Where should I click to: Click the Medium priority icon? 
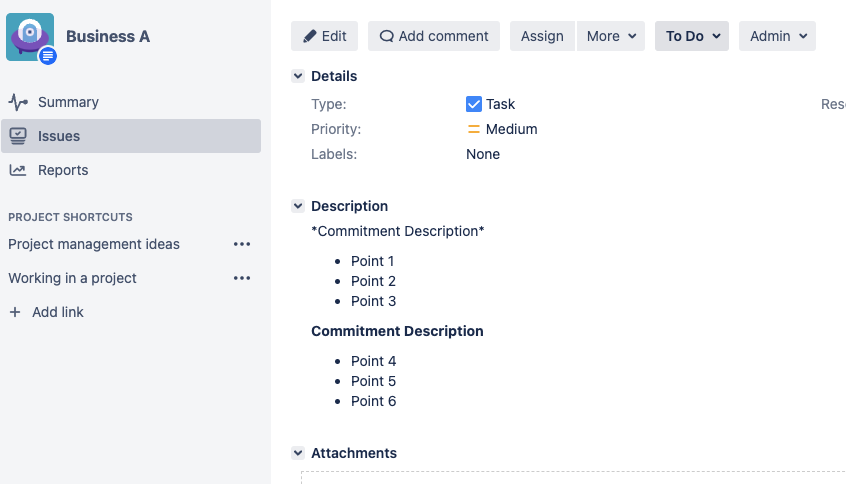coord(474,129)
